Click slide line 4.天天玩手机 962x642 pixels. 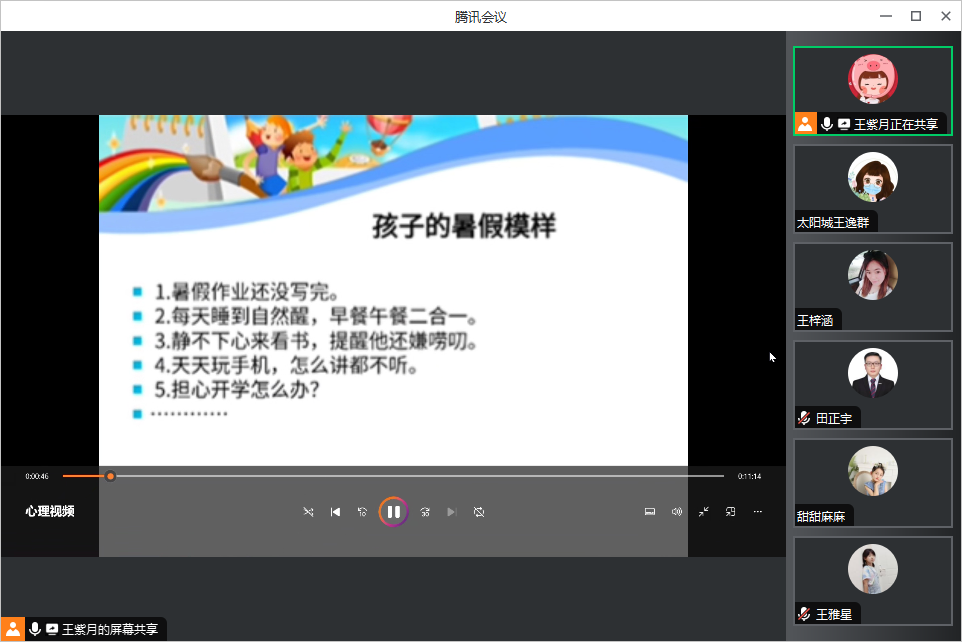286,365
